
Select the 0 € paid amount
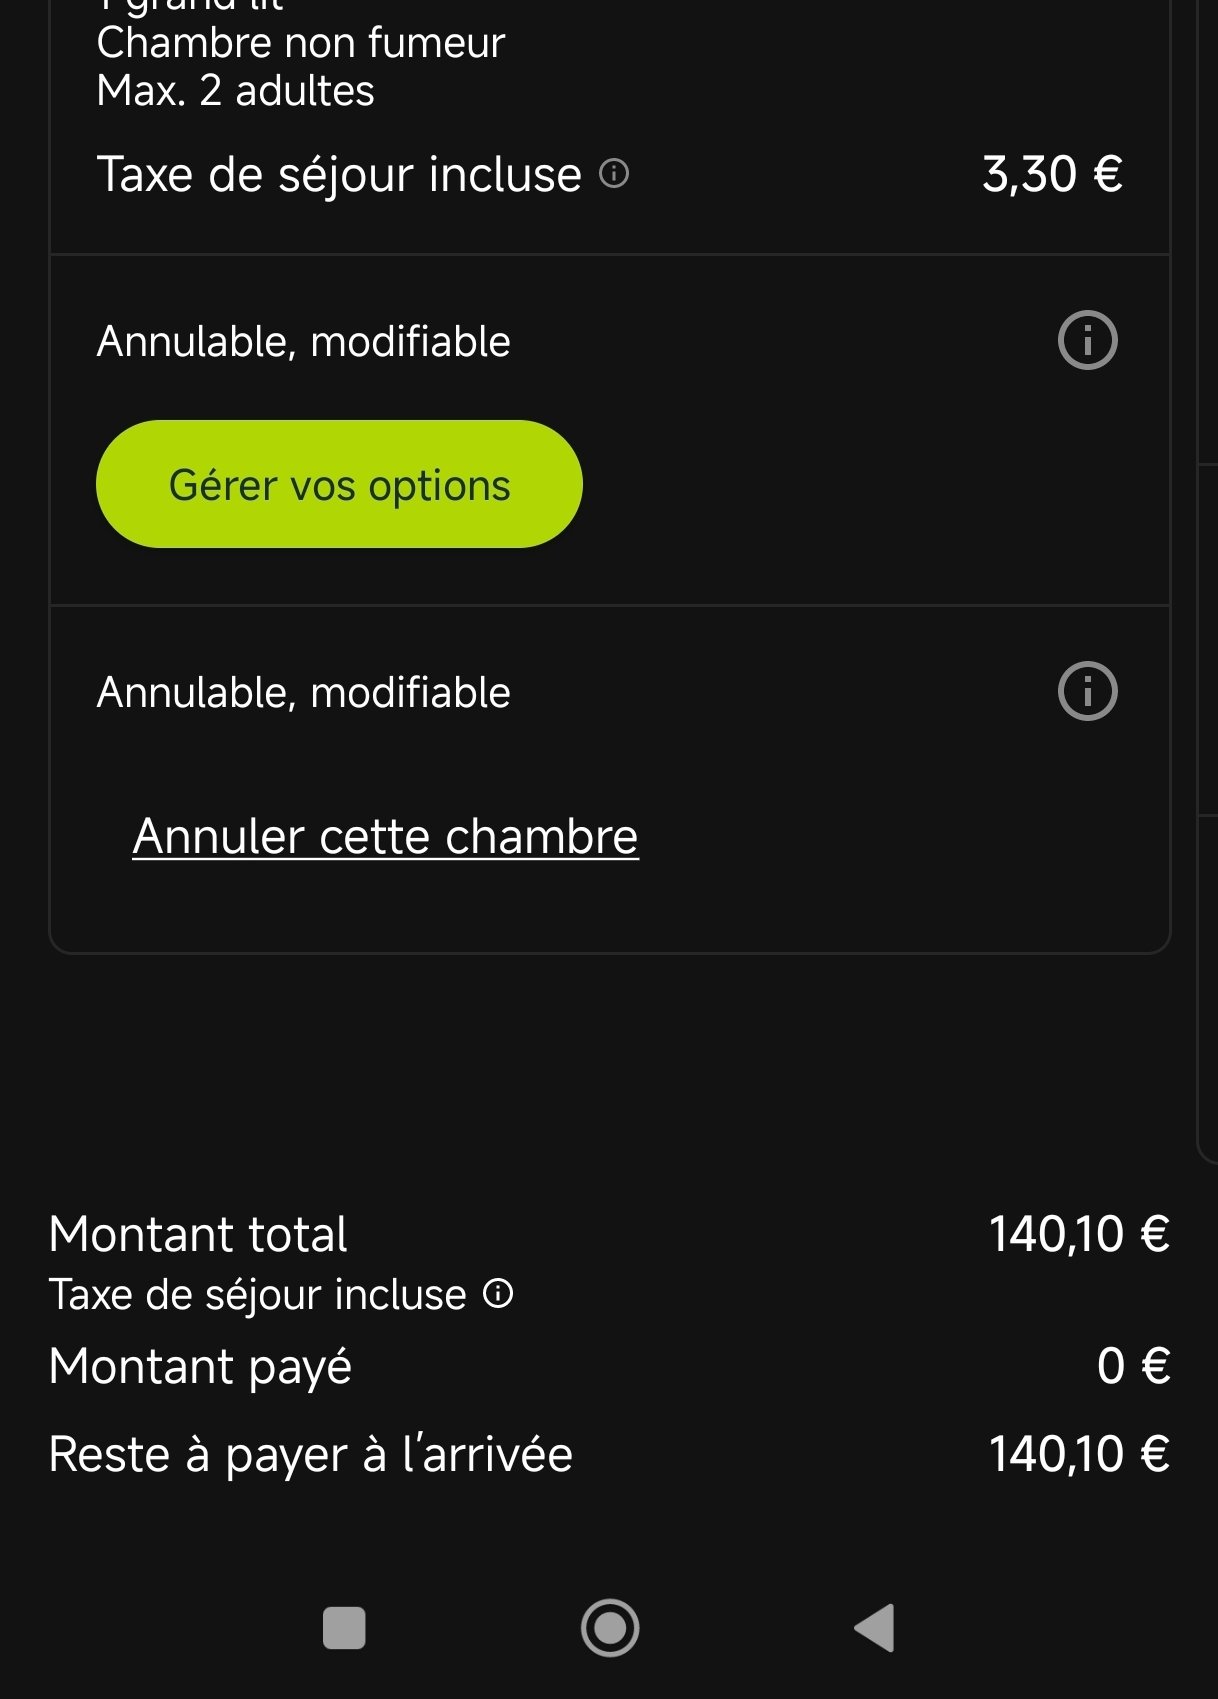point(1133,1366)
